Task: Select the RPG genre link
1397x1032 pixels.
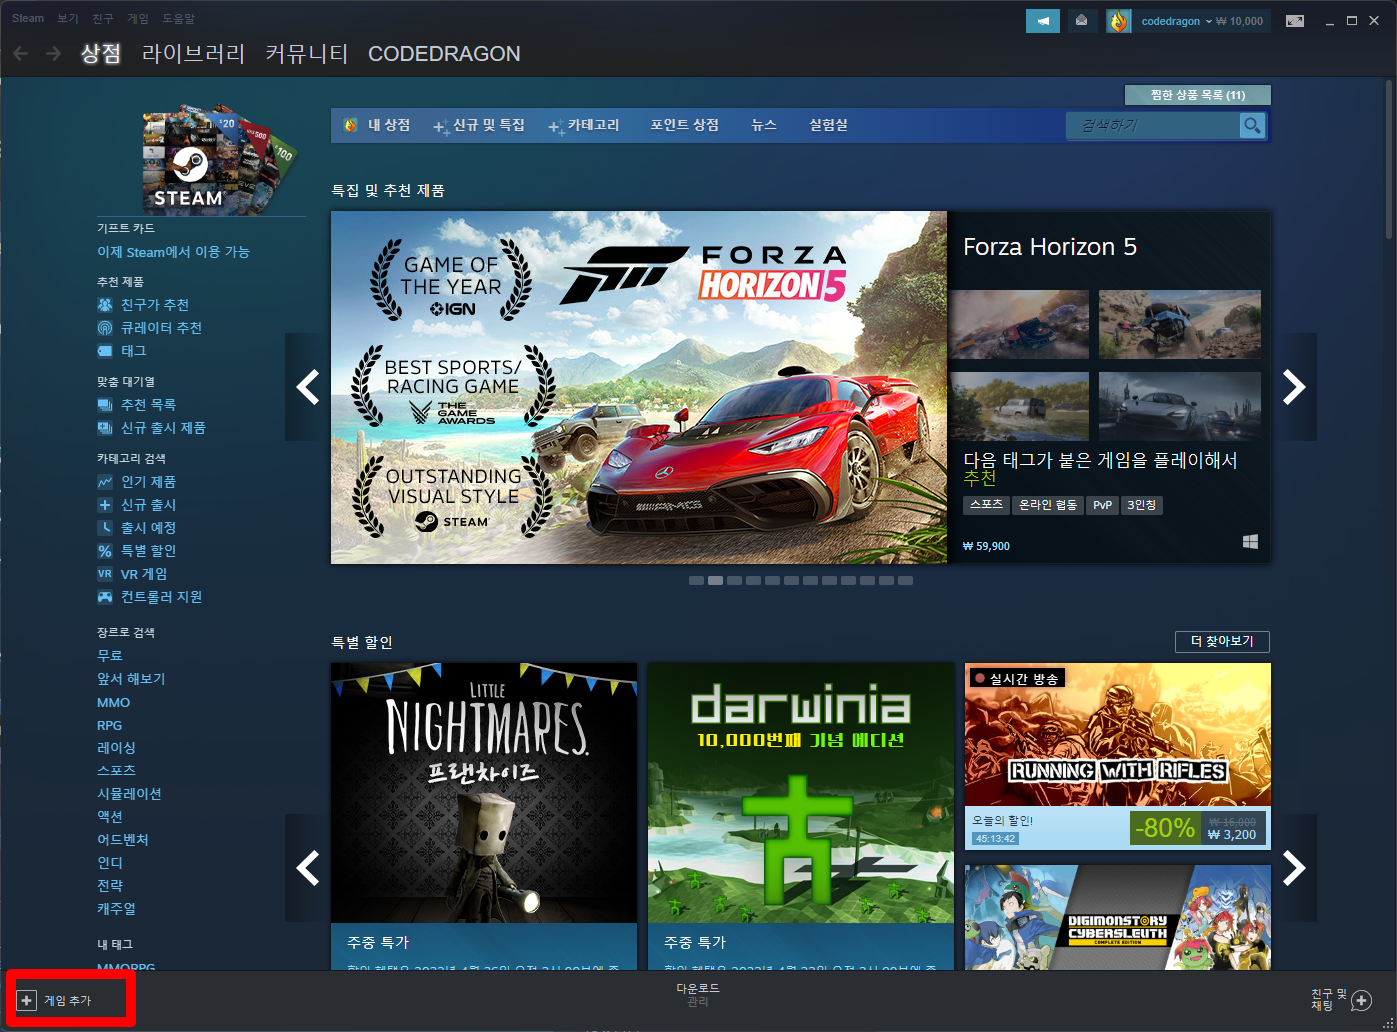Action: point(109,725)
